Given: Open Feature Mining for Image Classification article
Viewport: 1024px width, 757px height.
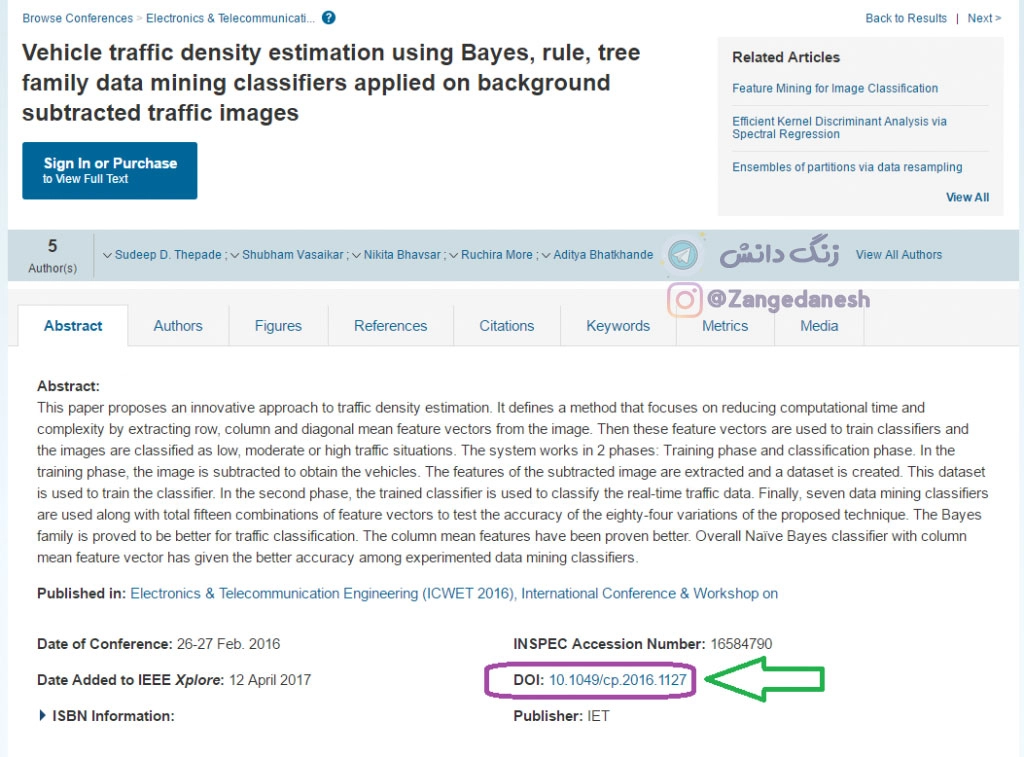Looking at the screenshot, I should click(835, 88).
